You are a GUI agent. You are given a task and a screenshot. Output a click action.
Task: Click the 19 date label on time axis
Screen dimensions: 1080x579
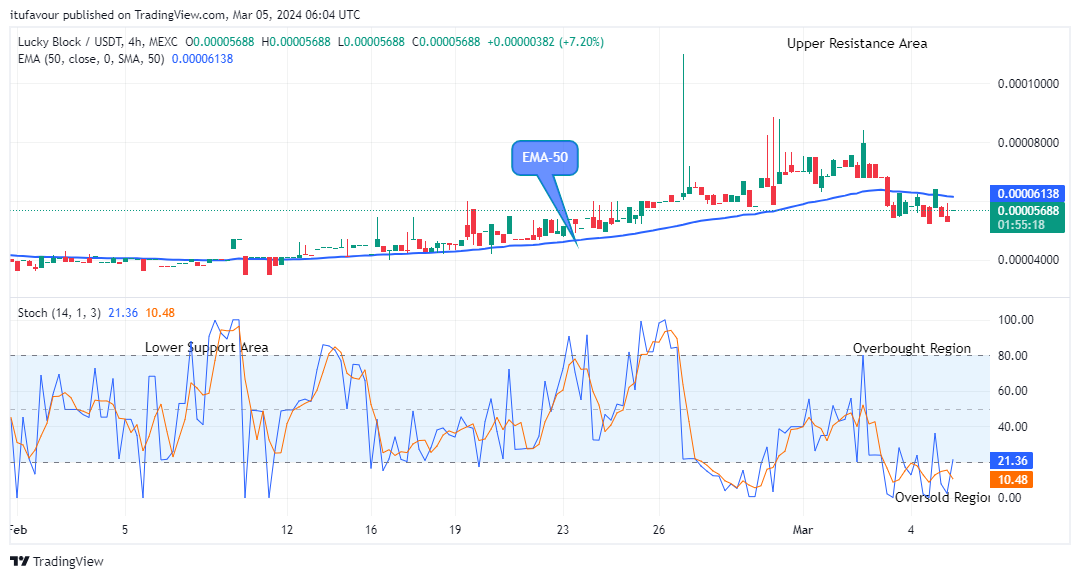click(x=455, y=529)
